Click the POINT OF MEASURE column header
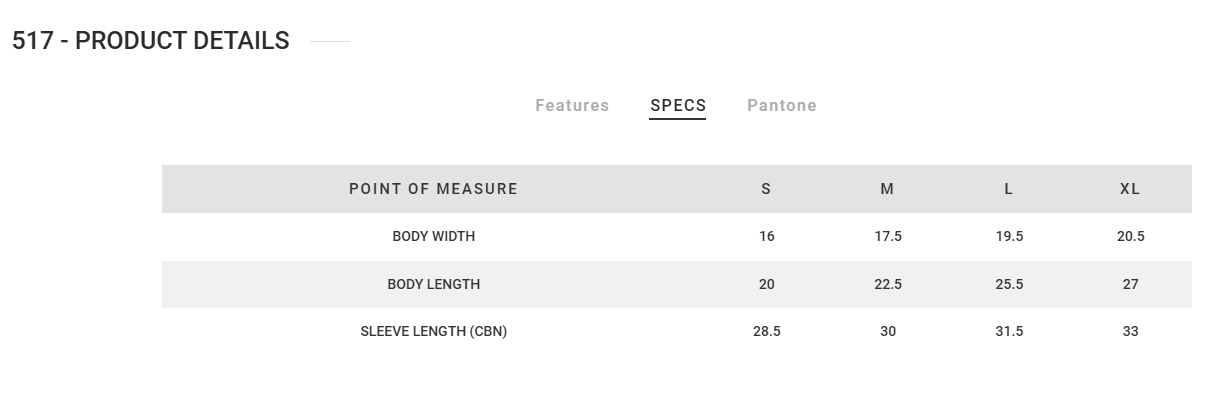The image size is (1226, 418). 433,189
